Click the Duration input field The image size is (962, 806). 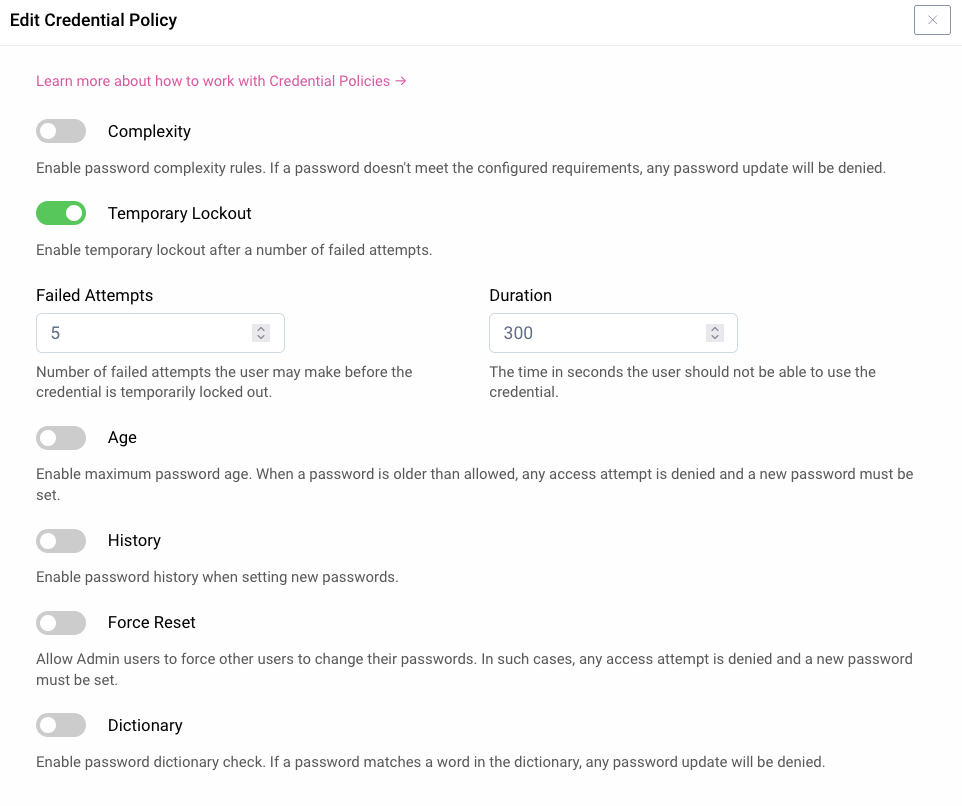600,332
